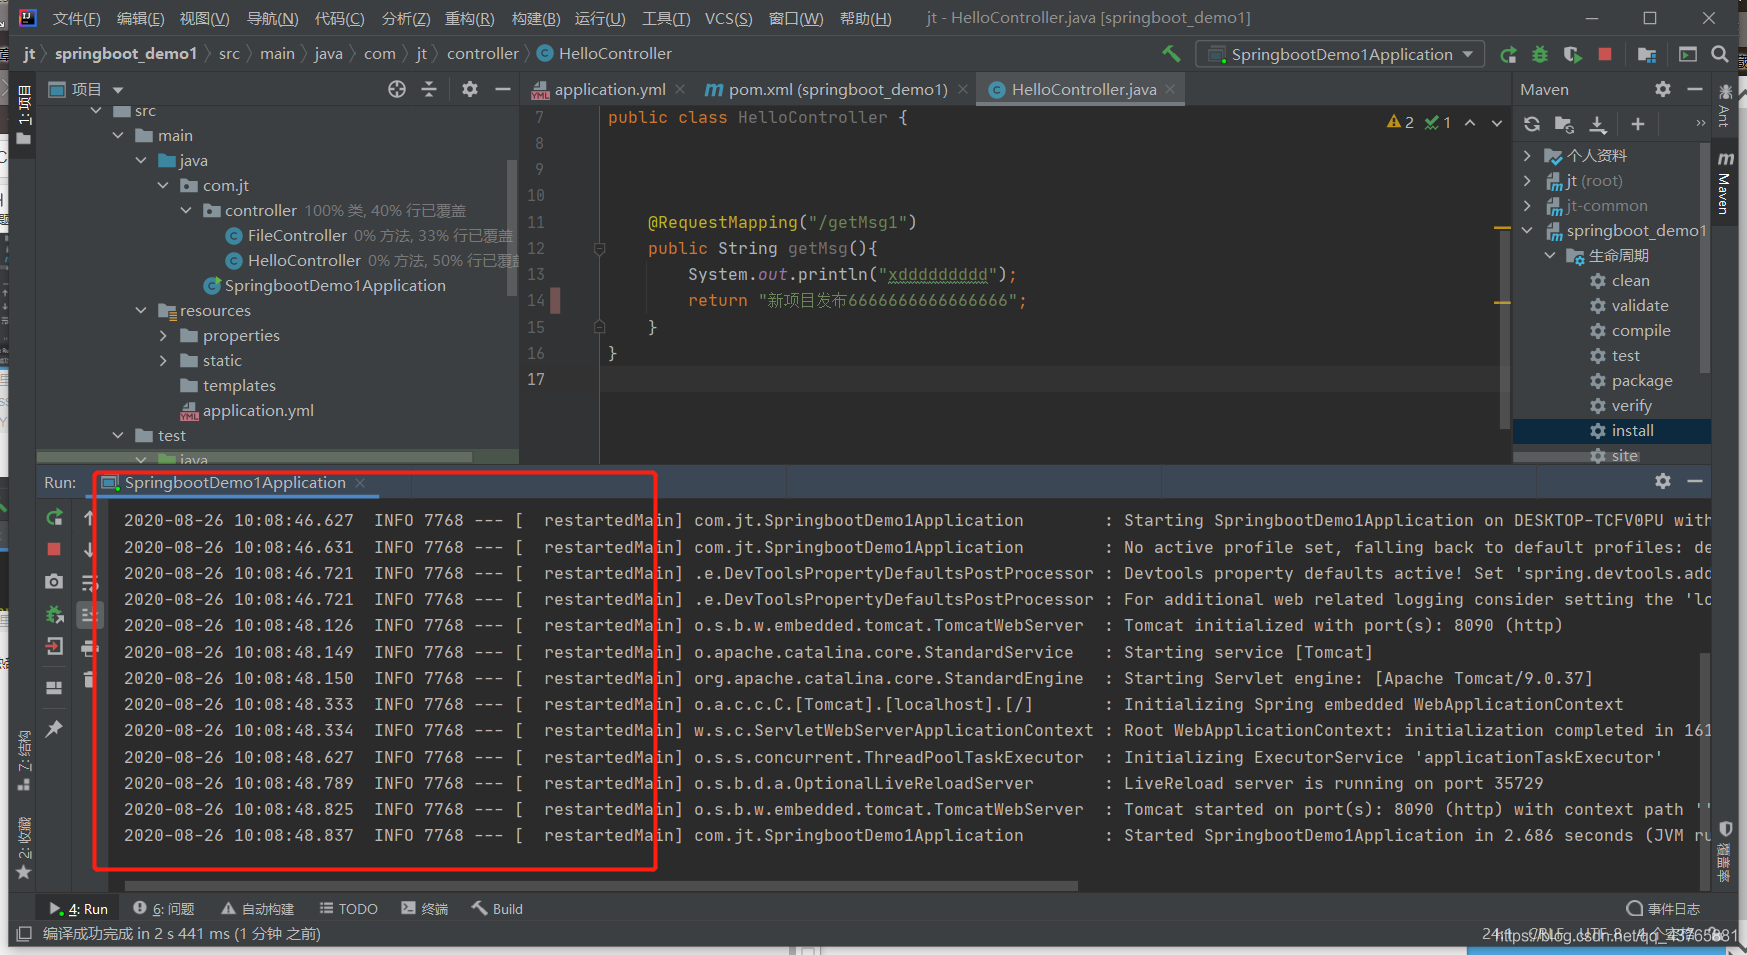
Task: Collapse the controller package node
Action: (186, 210)
